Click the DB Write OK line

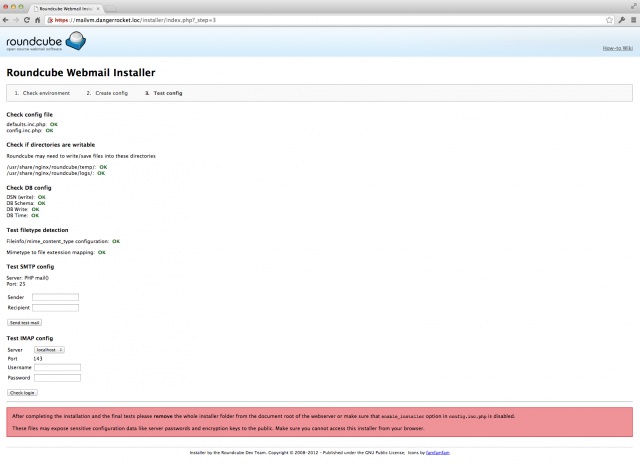tap(23, 209)
